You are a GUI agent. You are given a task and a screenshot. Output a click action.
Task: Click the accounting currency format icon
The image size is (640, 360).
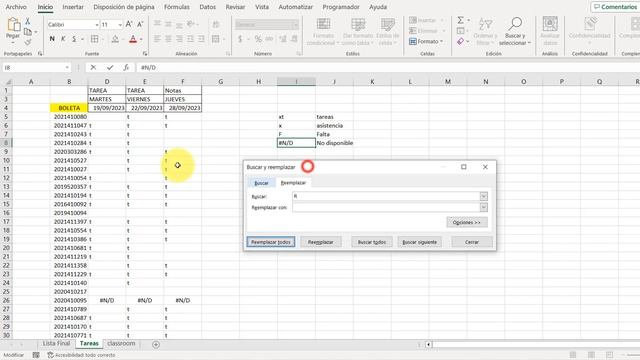[240, 39]
